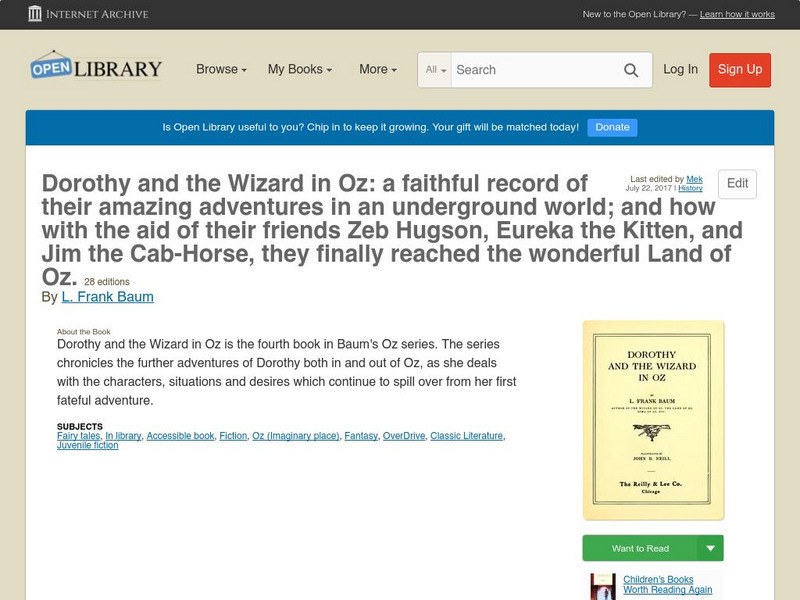Viewport: 800px width, 600px height.
Task: Click the July 22, 2017 edit date
Action: [648, 188]
